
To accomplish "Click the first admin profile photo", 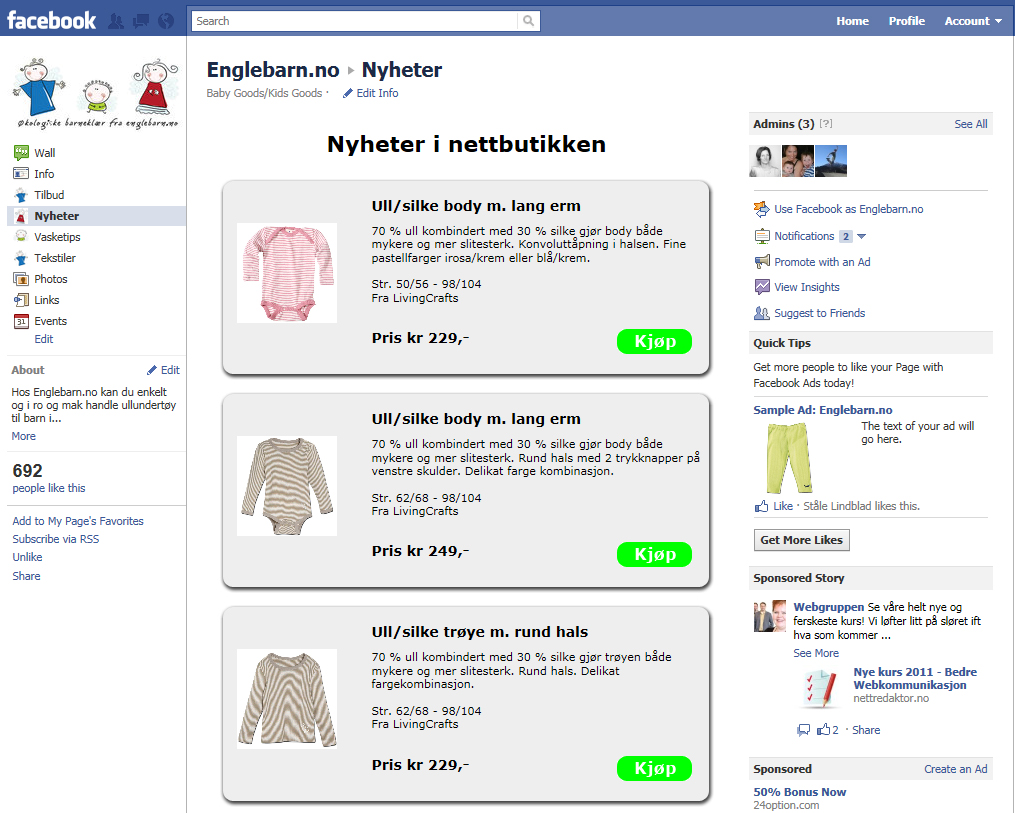I will (x=765, y=161).
